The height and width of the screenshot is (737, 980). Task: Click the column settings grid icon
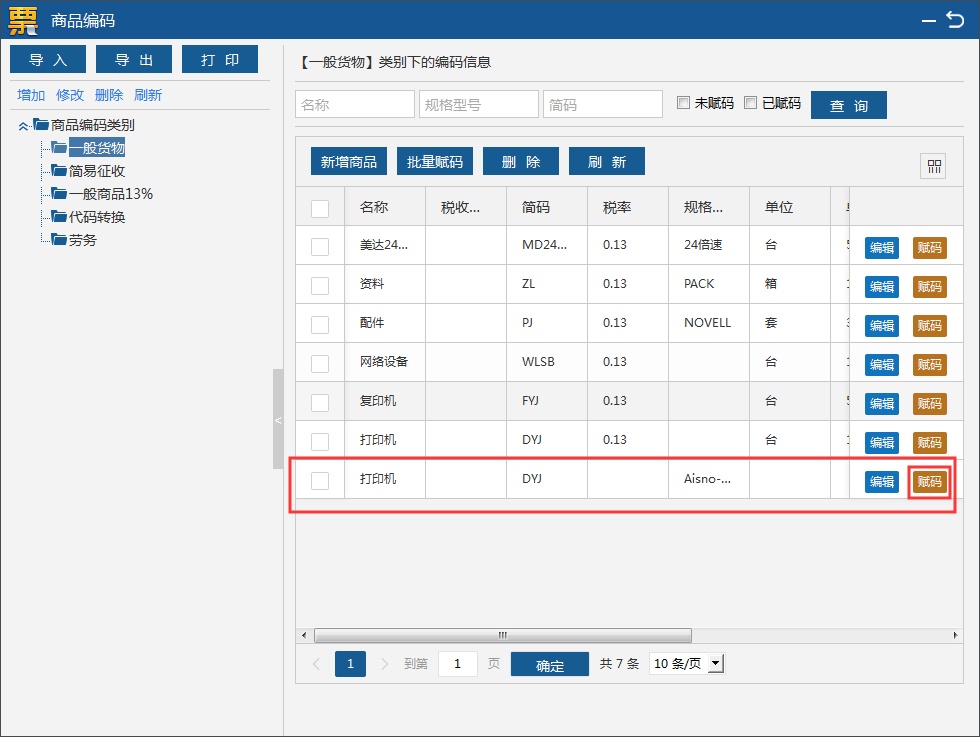[x=935, y=167]
